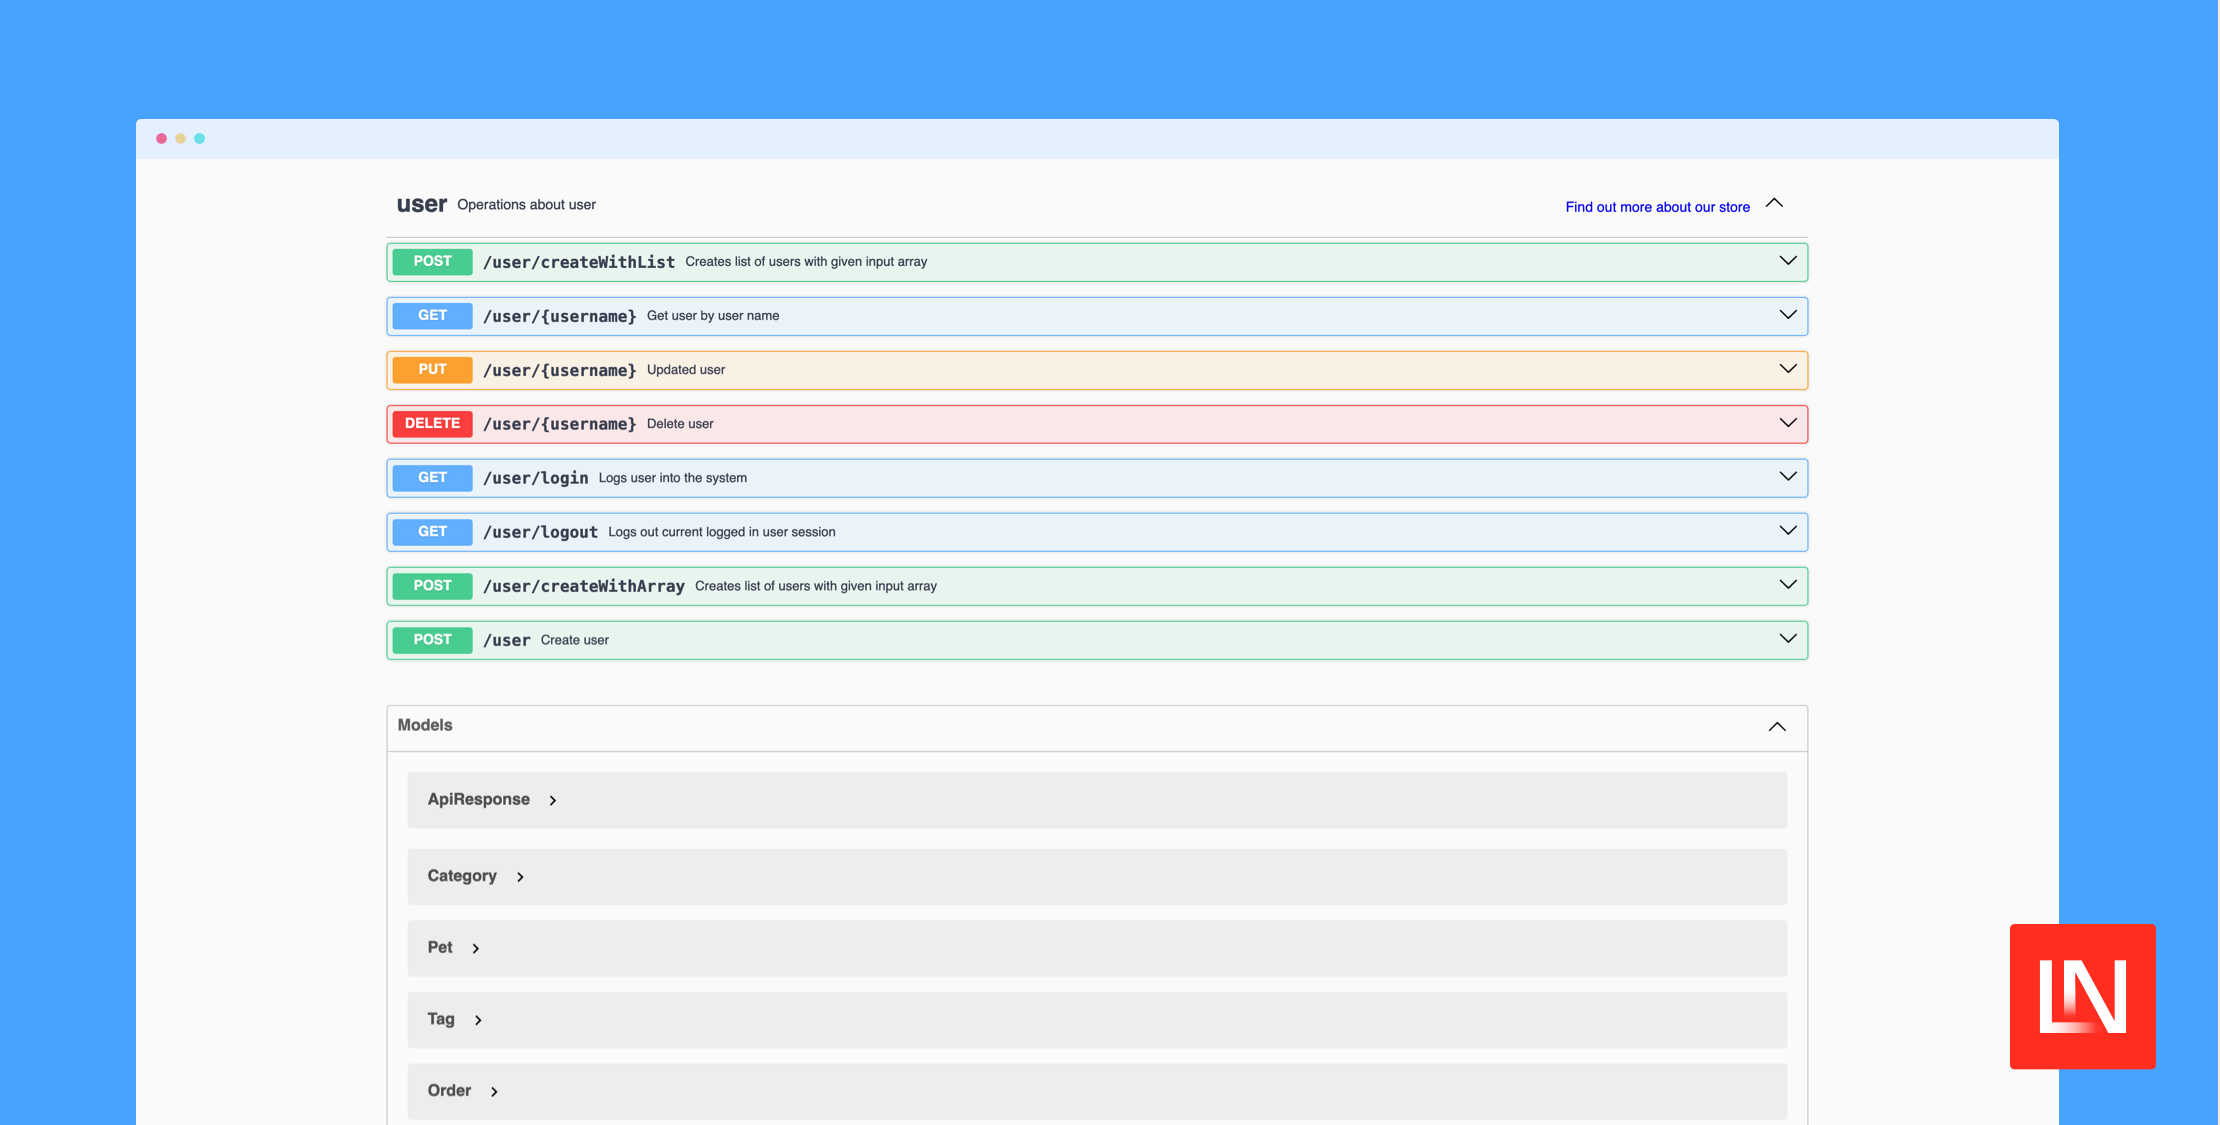The width and height of the screenshot is (2220, 1125).
Task: Collapse the Models section
Action: (1777, 726)
